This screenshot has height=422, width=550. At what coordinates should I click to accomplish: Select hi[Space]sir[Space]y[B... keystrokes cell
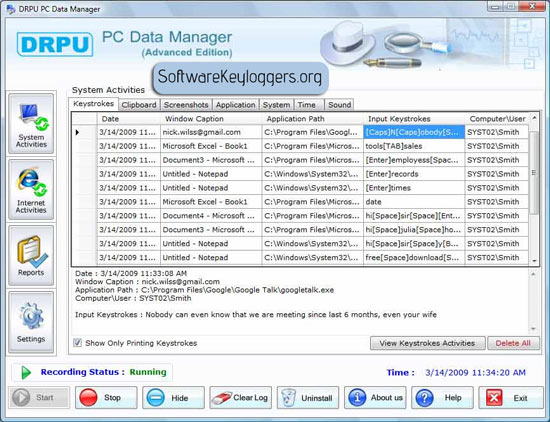tap(414, 244)
